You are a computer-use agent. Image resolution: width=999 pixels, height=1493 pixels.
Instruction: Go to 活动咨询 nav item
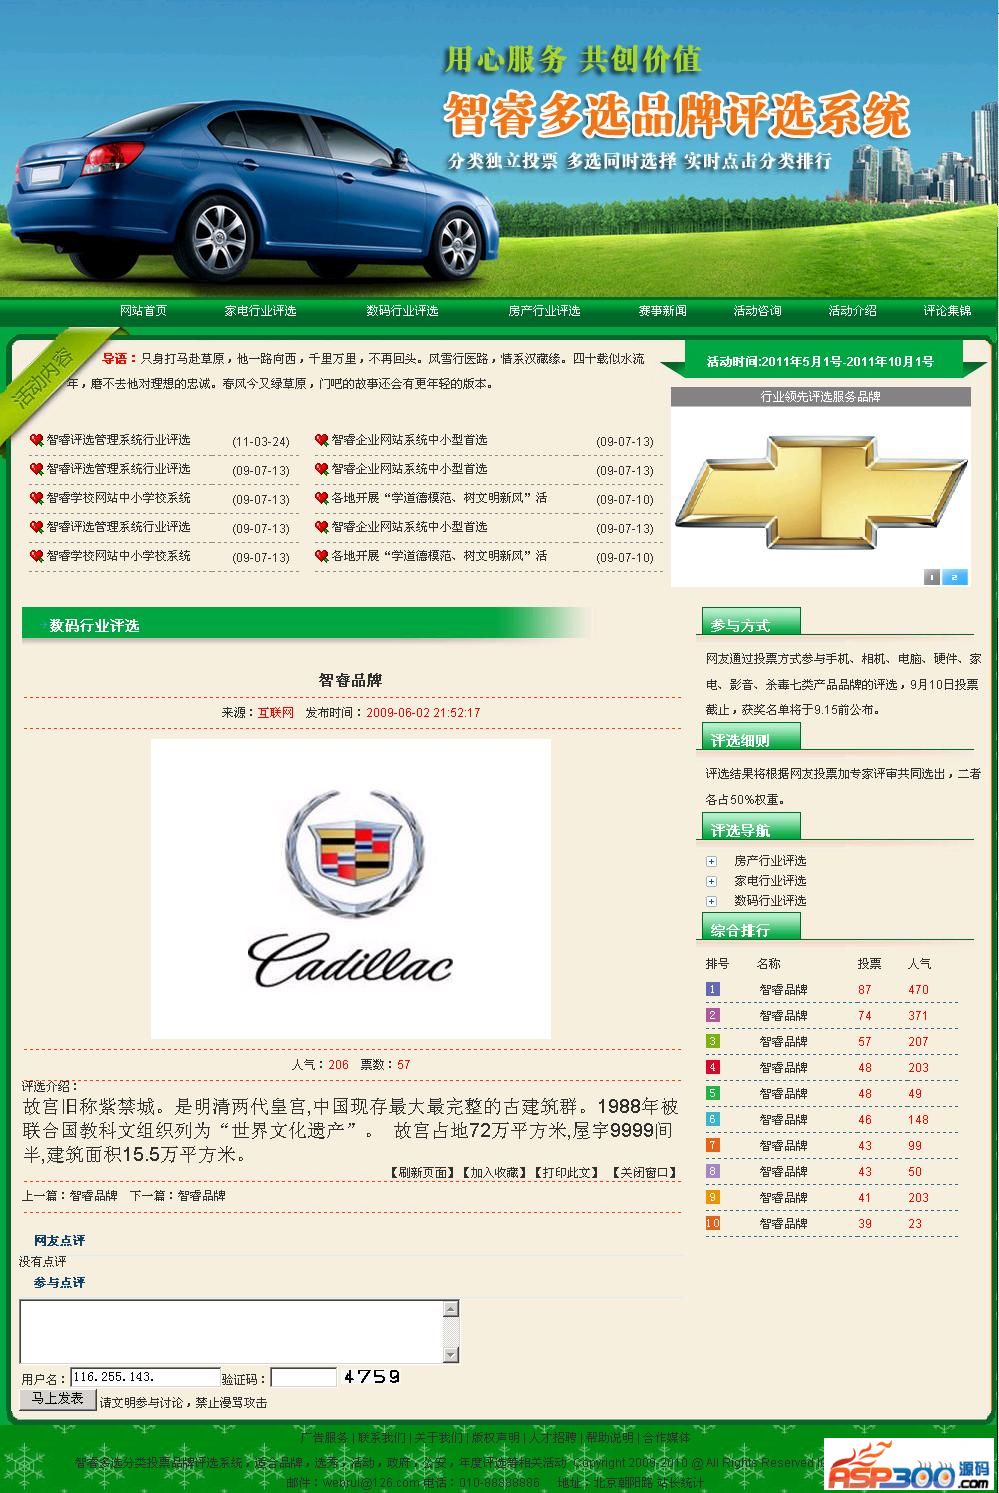tap(757, 311)
